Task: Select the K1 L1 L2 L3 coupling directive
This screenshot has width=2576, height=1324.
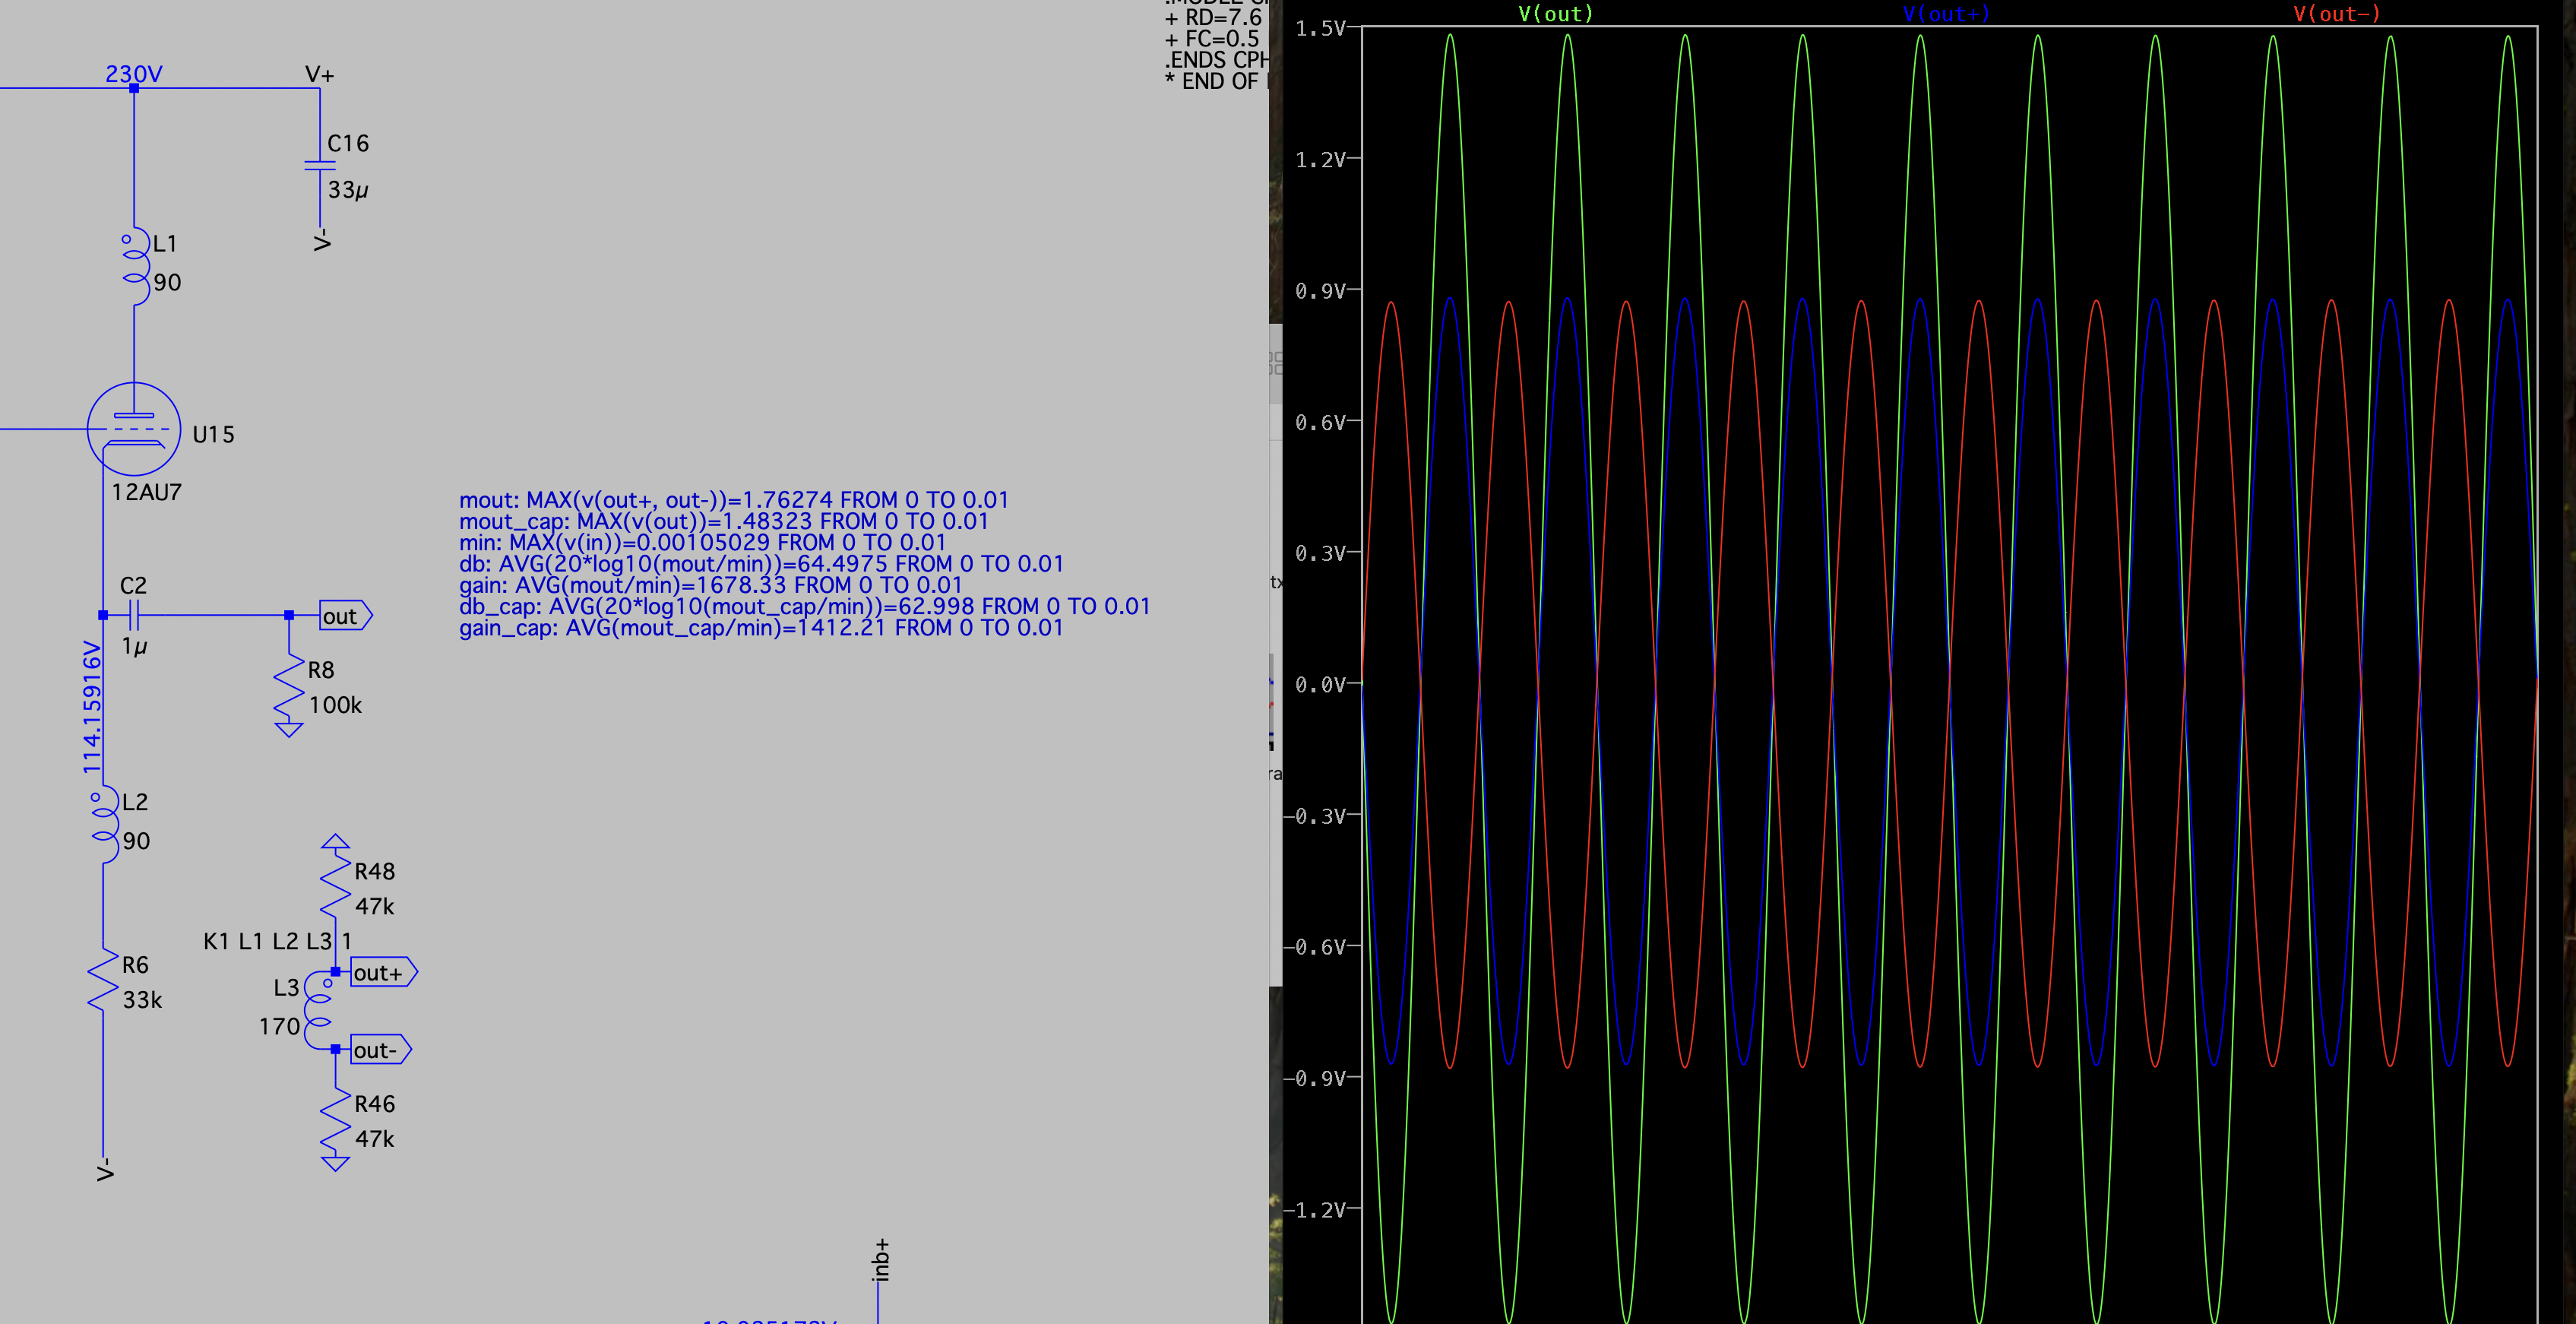Action: coord(277,941)
